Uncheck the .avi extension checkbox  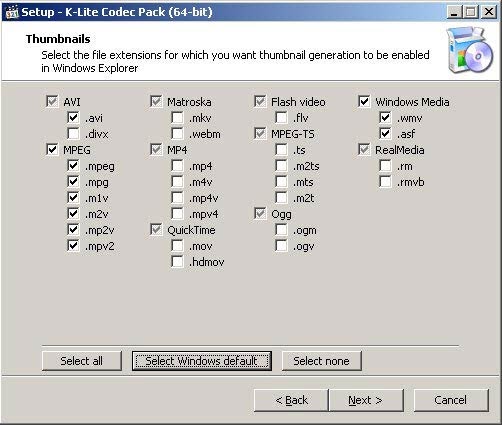[73, 117]
